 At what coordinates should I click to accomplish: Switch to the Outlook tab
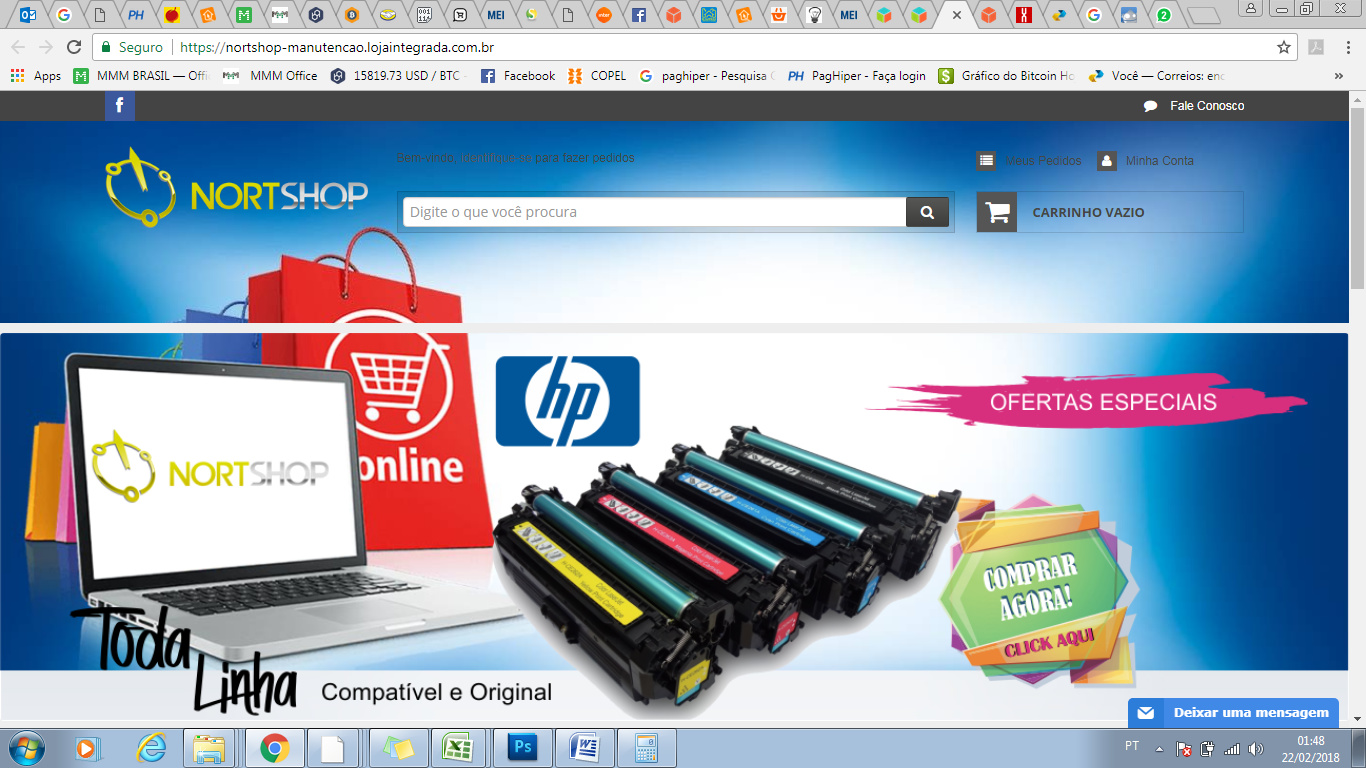29,15
